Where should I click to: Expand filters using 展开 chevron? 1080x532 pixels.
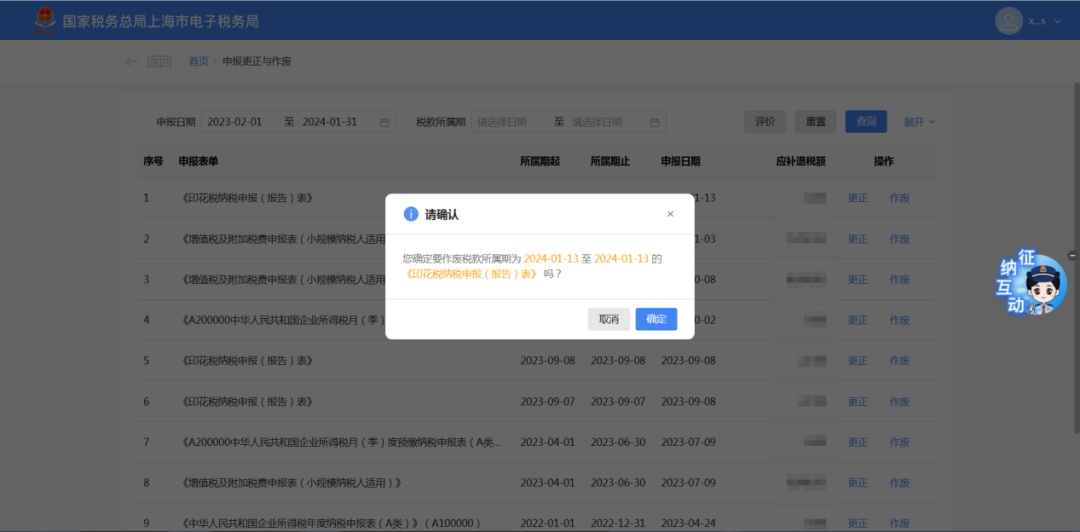point(931,122)
